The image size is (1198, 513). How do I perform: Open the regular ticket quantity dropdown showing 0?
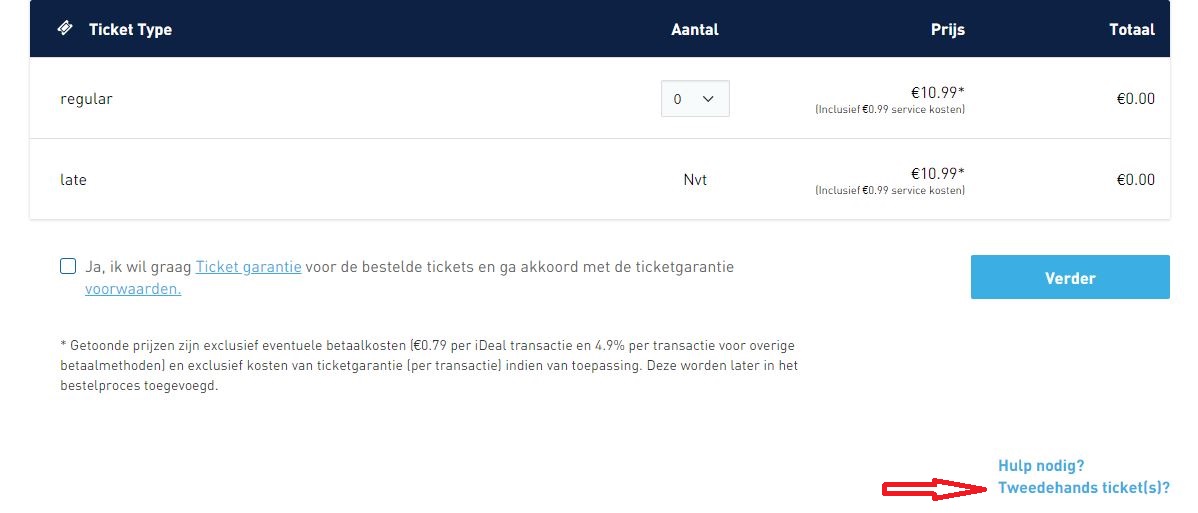695,99
